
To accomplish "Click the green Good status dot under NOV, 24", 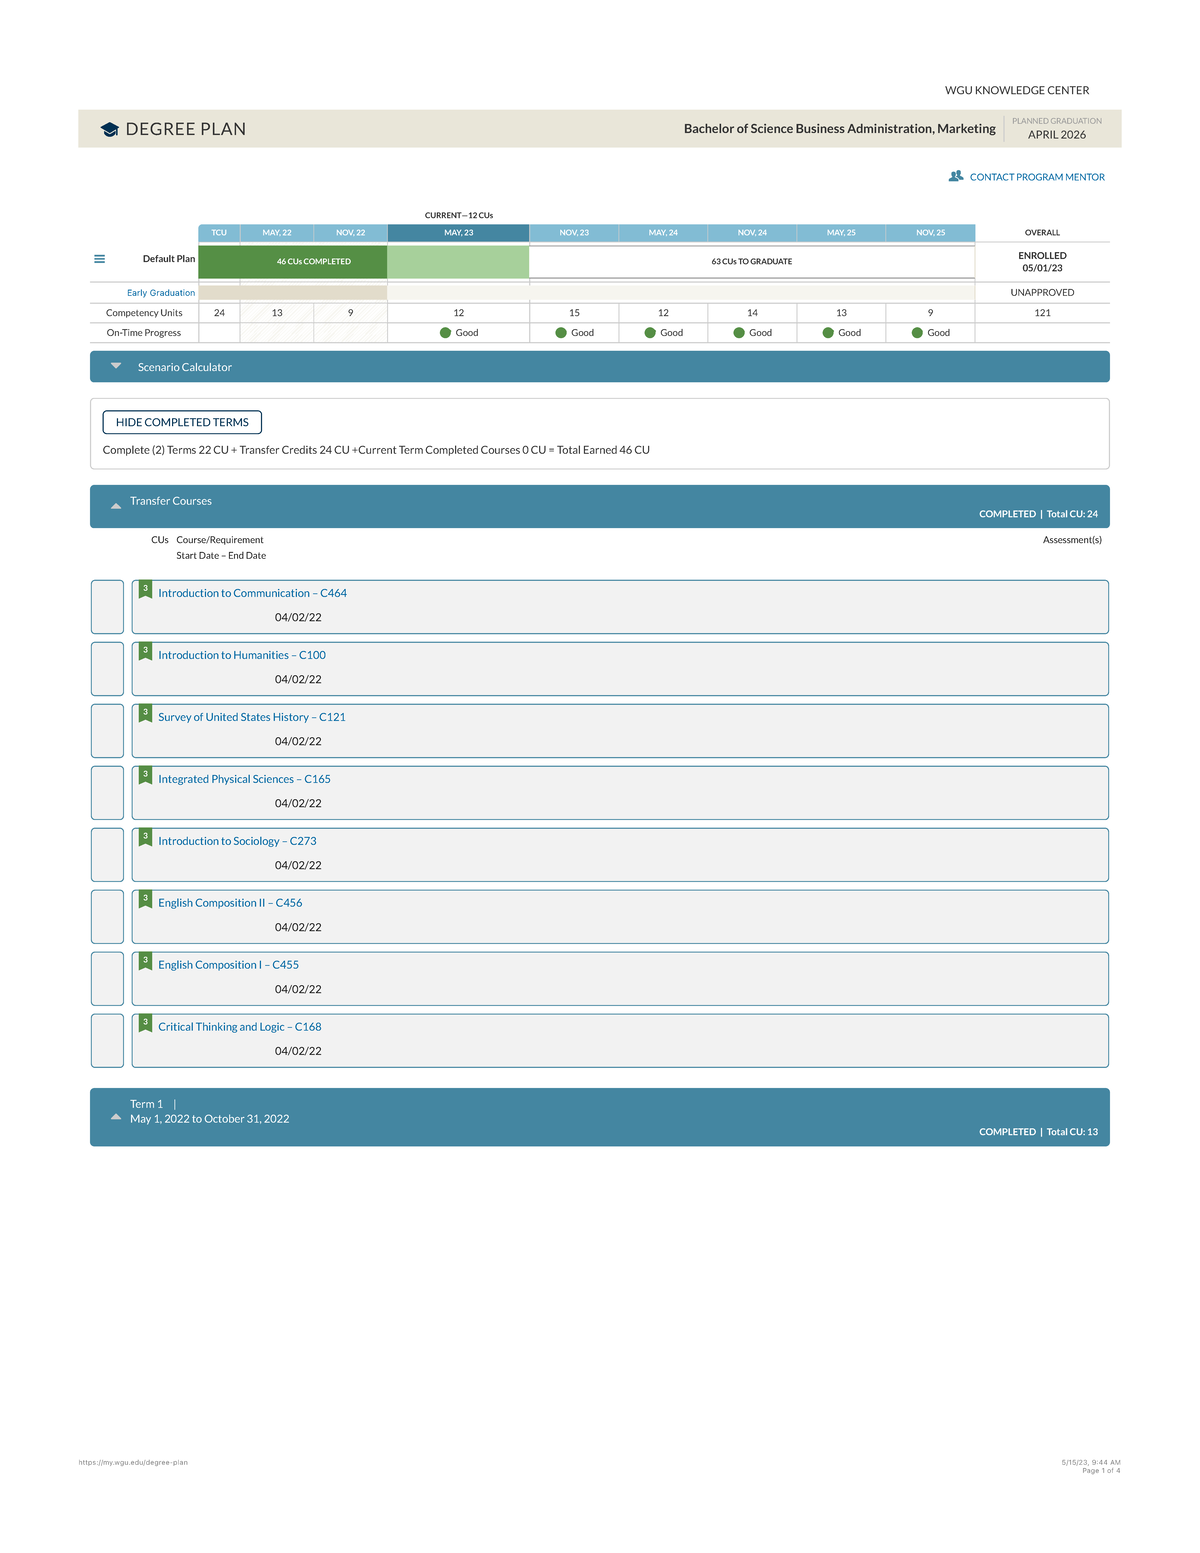I will click(x=739, y=333).
